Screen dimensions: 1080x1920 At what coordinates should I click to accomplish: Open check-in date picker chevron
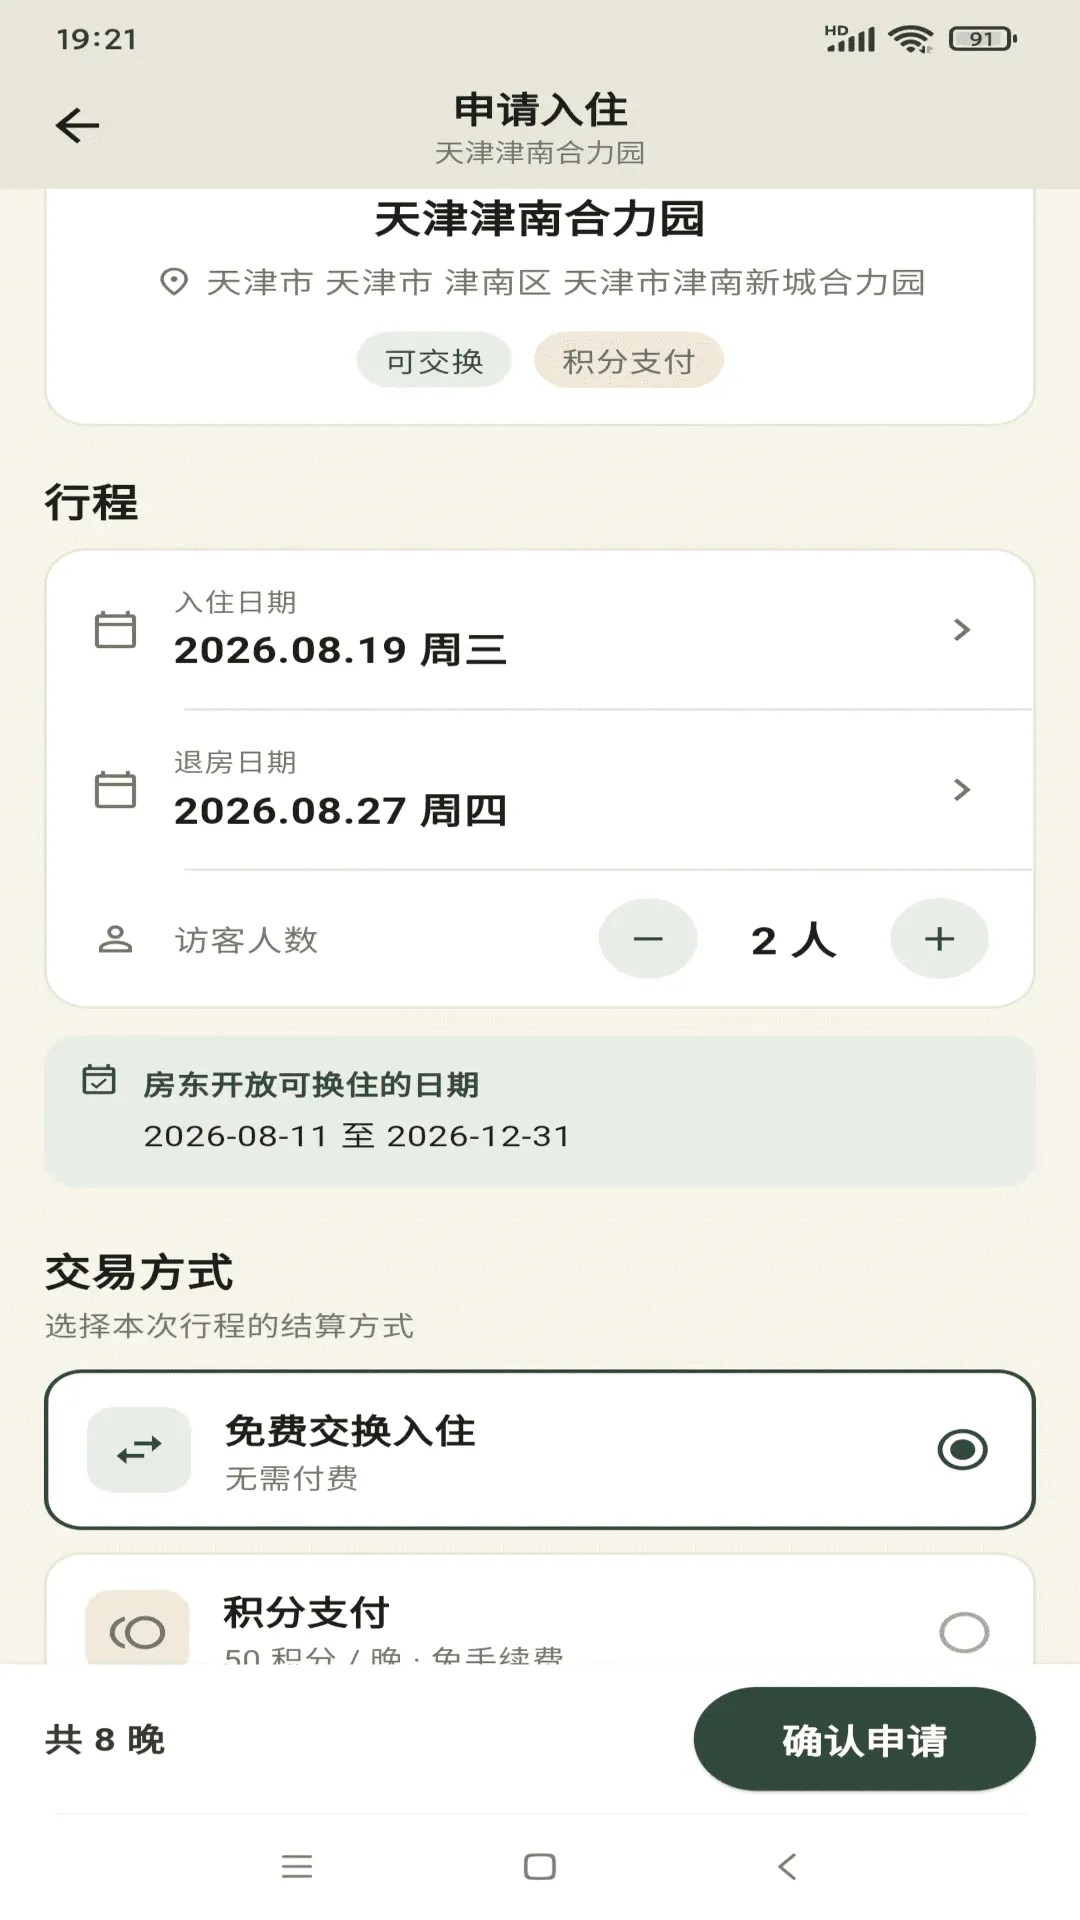[962, 630]
